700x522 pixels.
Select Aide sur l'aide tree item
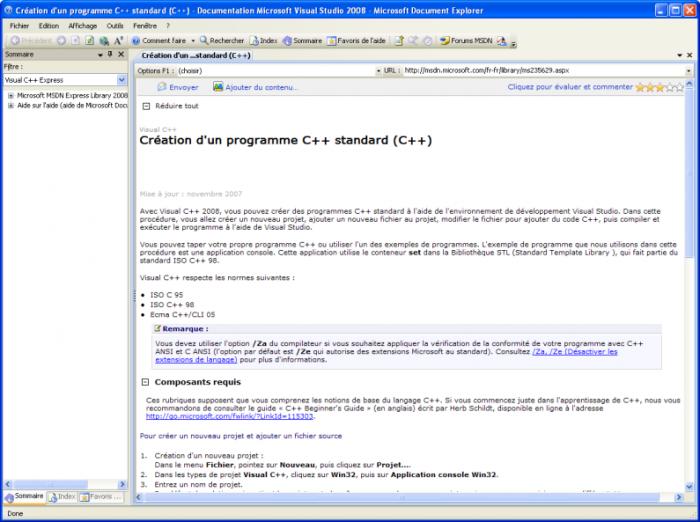click(72, 106)
